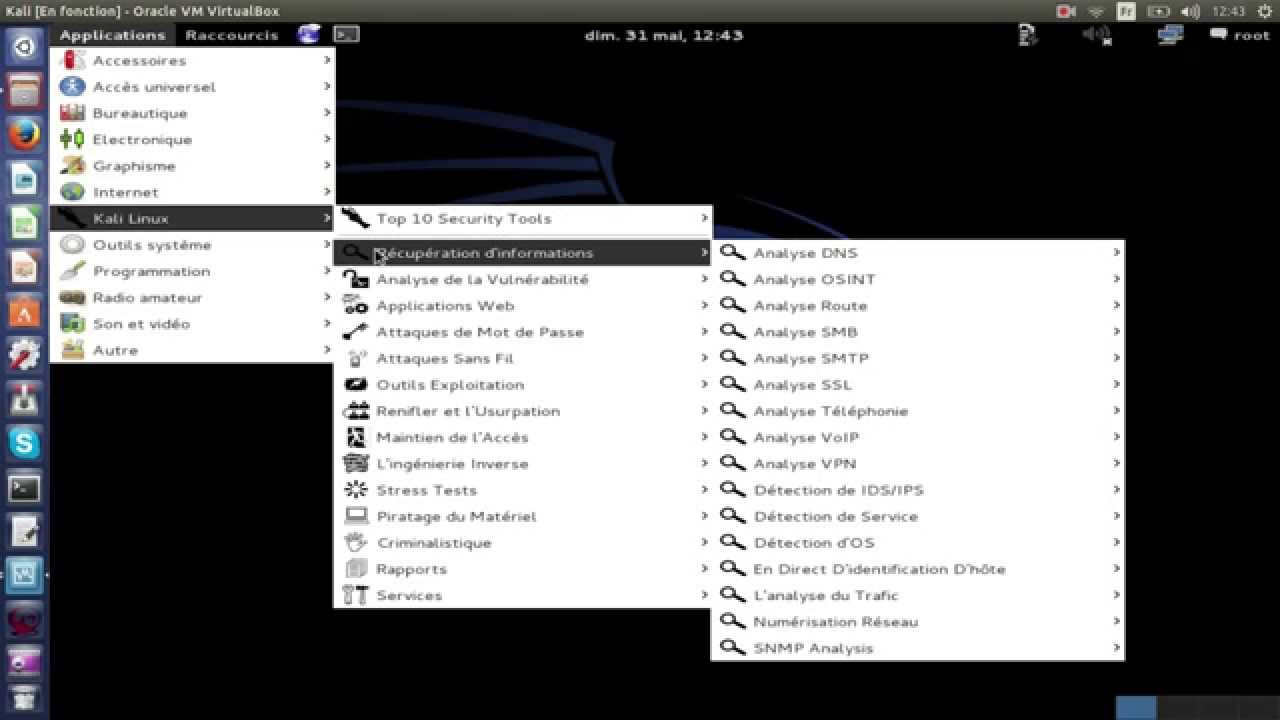Click Applications Web icon

356,306
